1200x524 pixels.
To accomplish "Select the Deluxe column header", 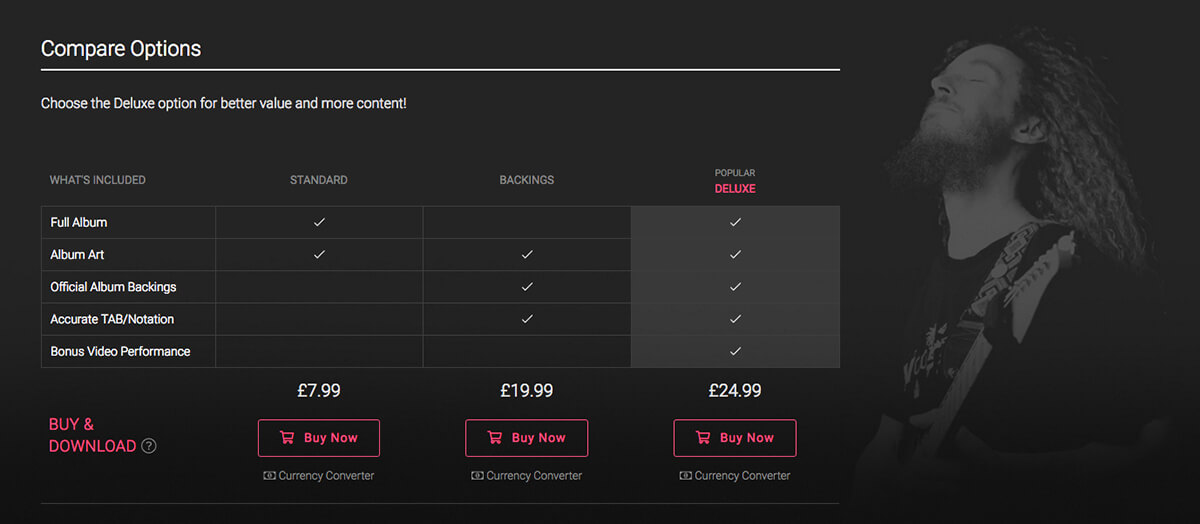I will (735, 188).
